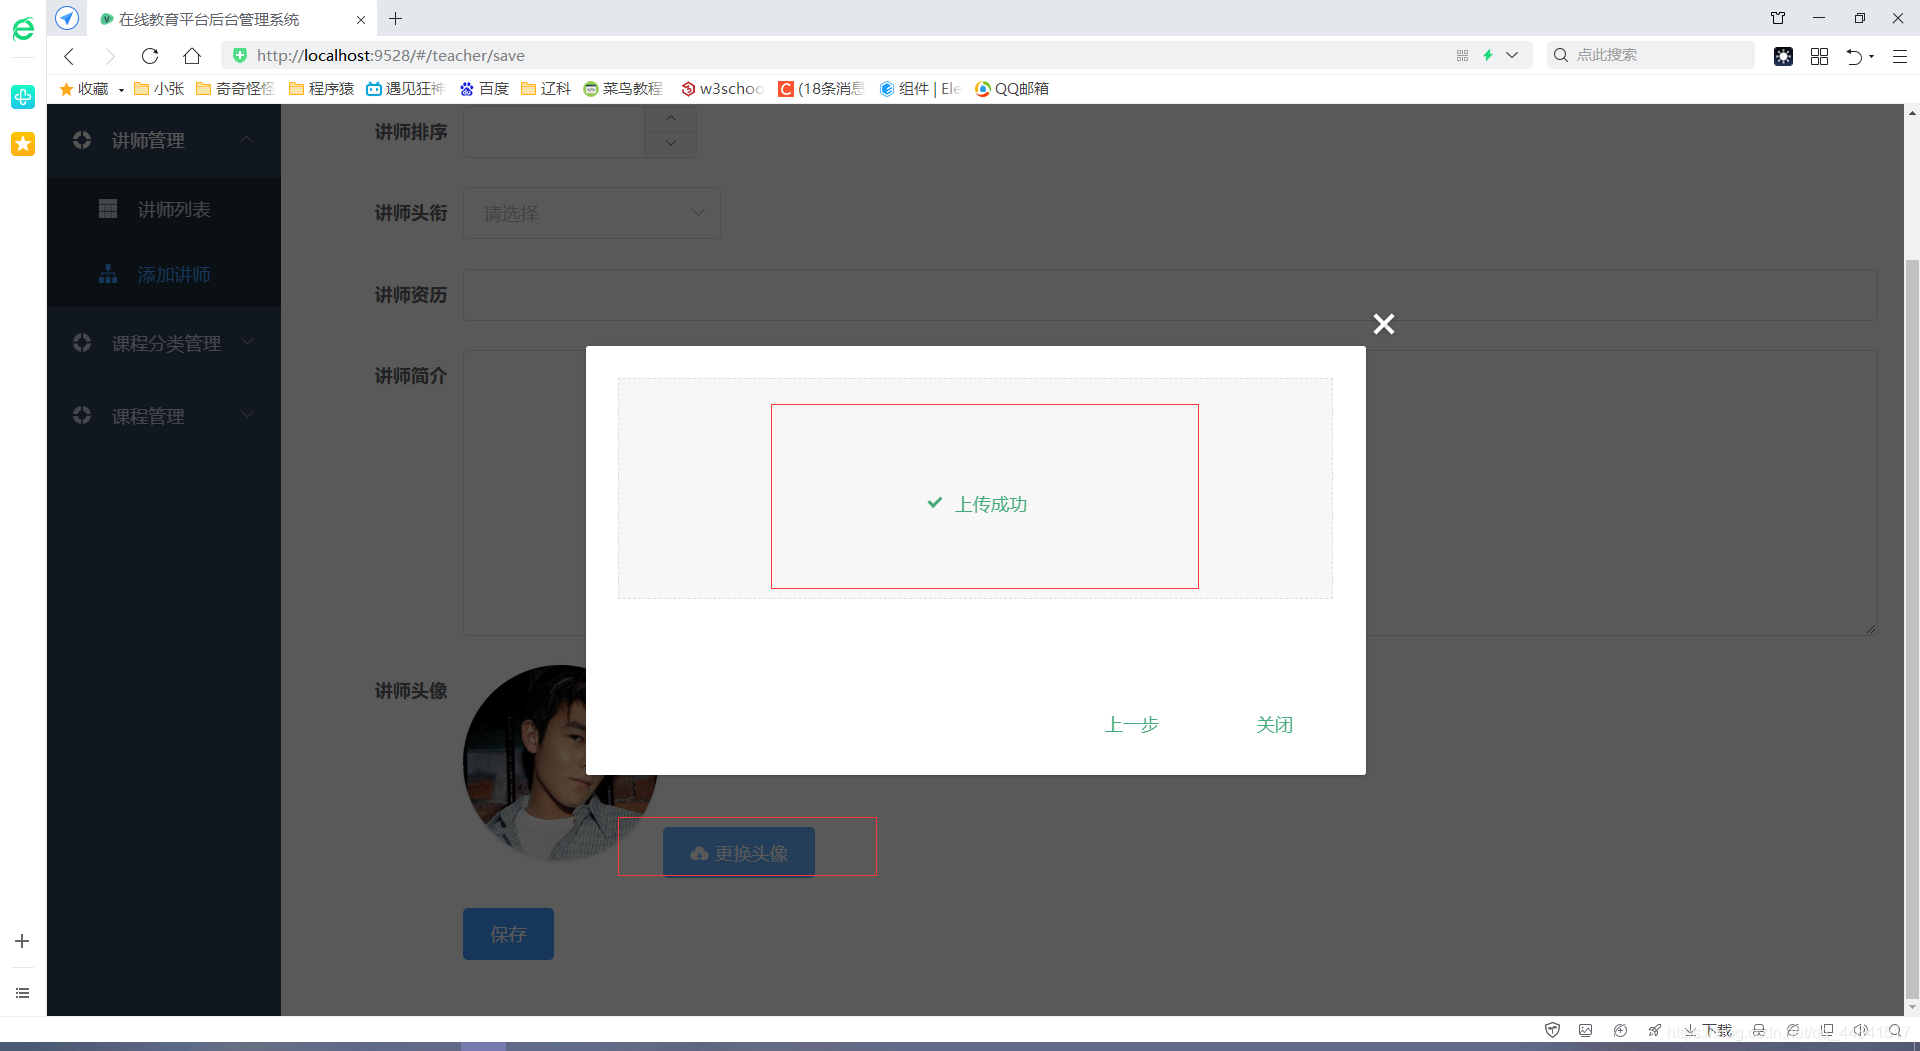Close the upload dialog with the X icon
The image size is (1920, 1051).
pyautogui.click(x=1384, y=324)
